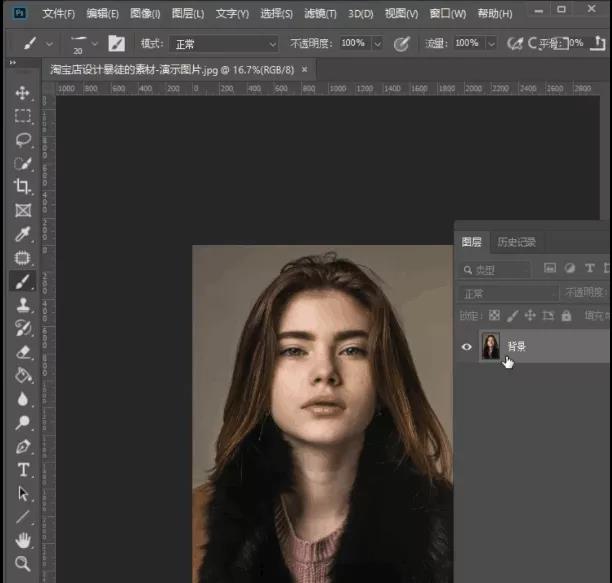Activate the Crop tool
Viewport: 612px width, 583px height.
click(22, 187)
